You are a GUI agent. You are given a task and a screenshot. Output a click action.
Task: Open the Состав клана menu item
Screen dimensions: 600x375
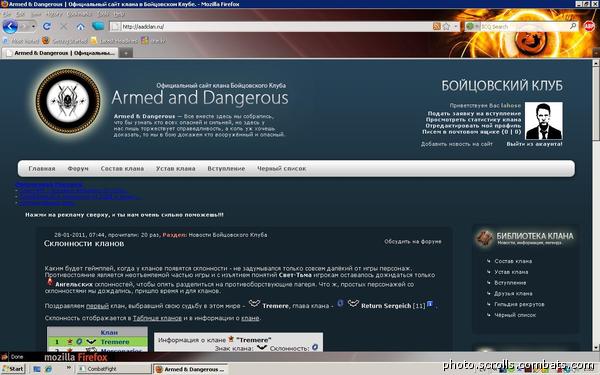click(122, 168)
